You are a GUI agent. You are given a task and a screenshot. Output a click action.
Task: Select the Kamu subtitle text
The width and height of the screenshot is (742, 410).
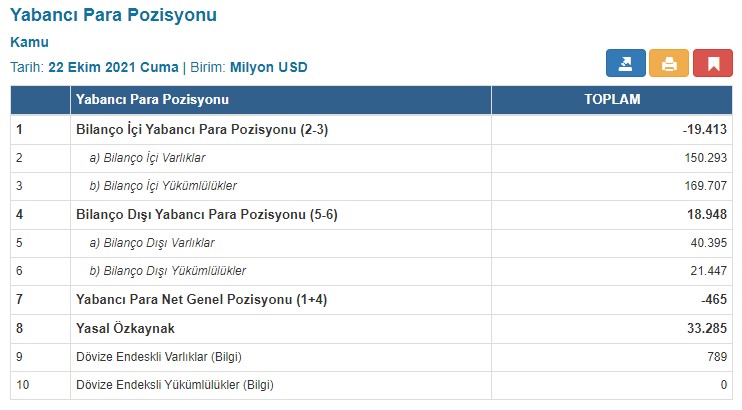point(29,43)
